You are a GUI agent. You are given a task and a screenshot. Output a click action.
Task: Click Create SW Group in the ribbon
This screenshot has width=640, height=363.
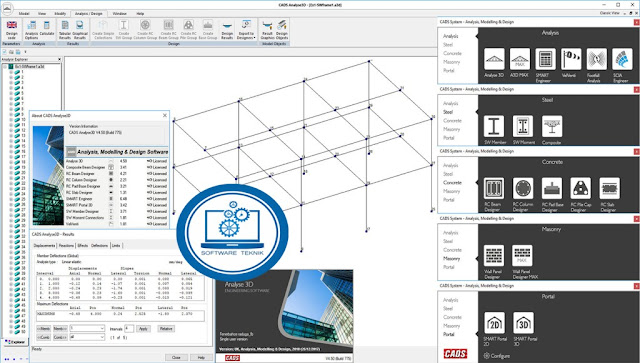coord(124,30)
